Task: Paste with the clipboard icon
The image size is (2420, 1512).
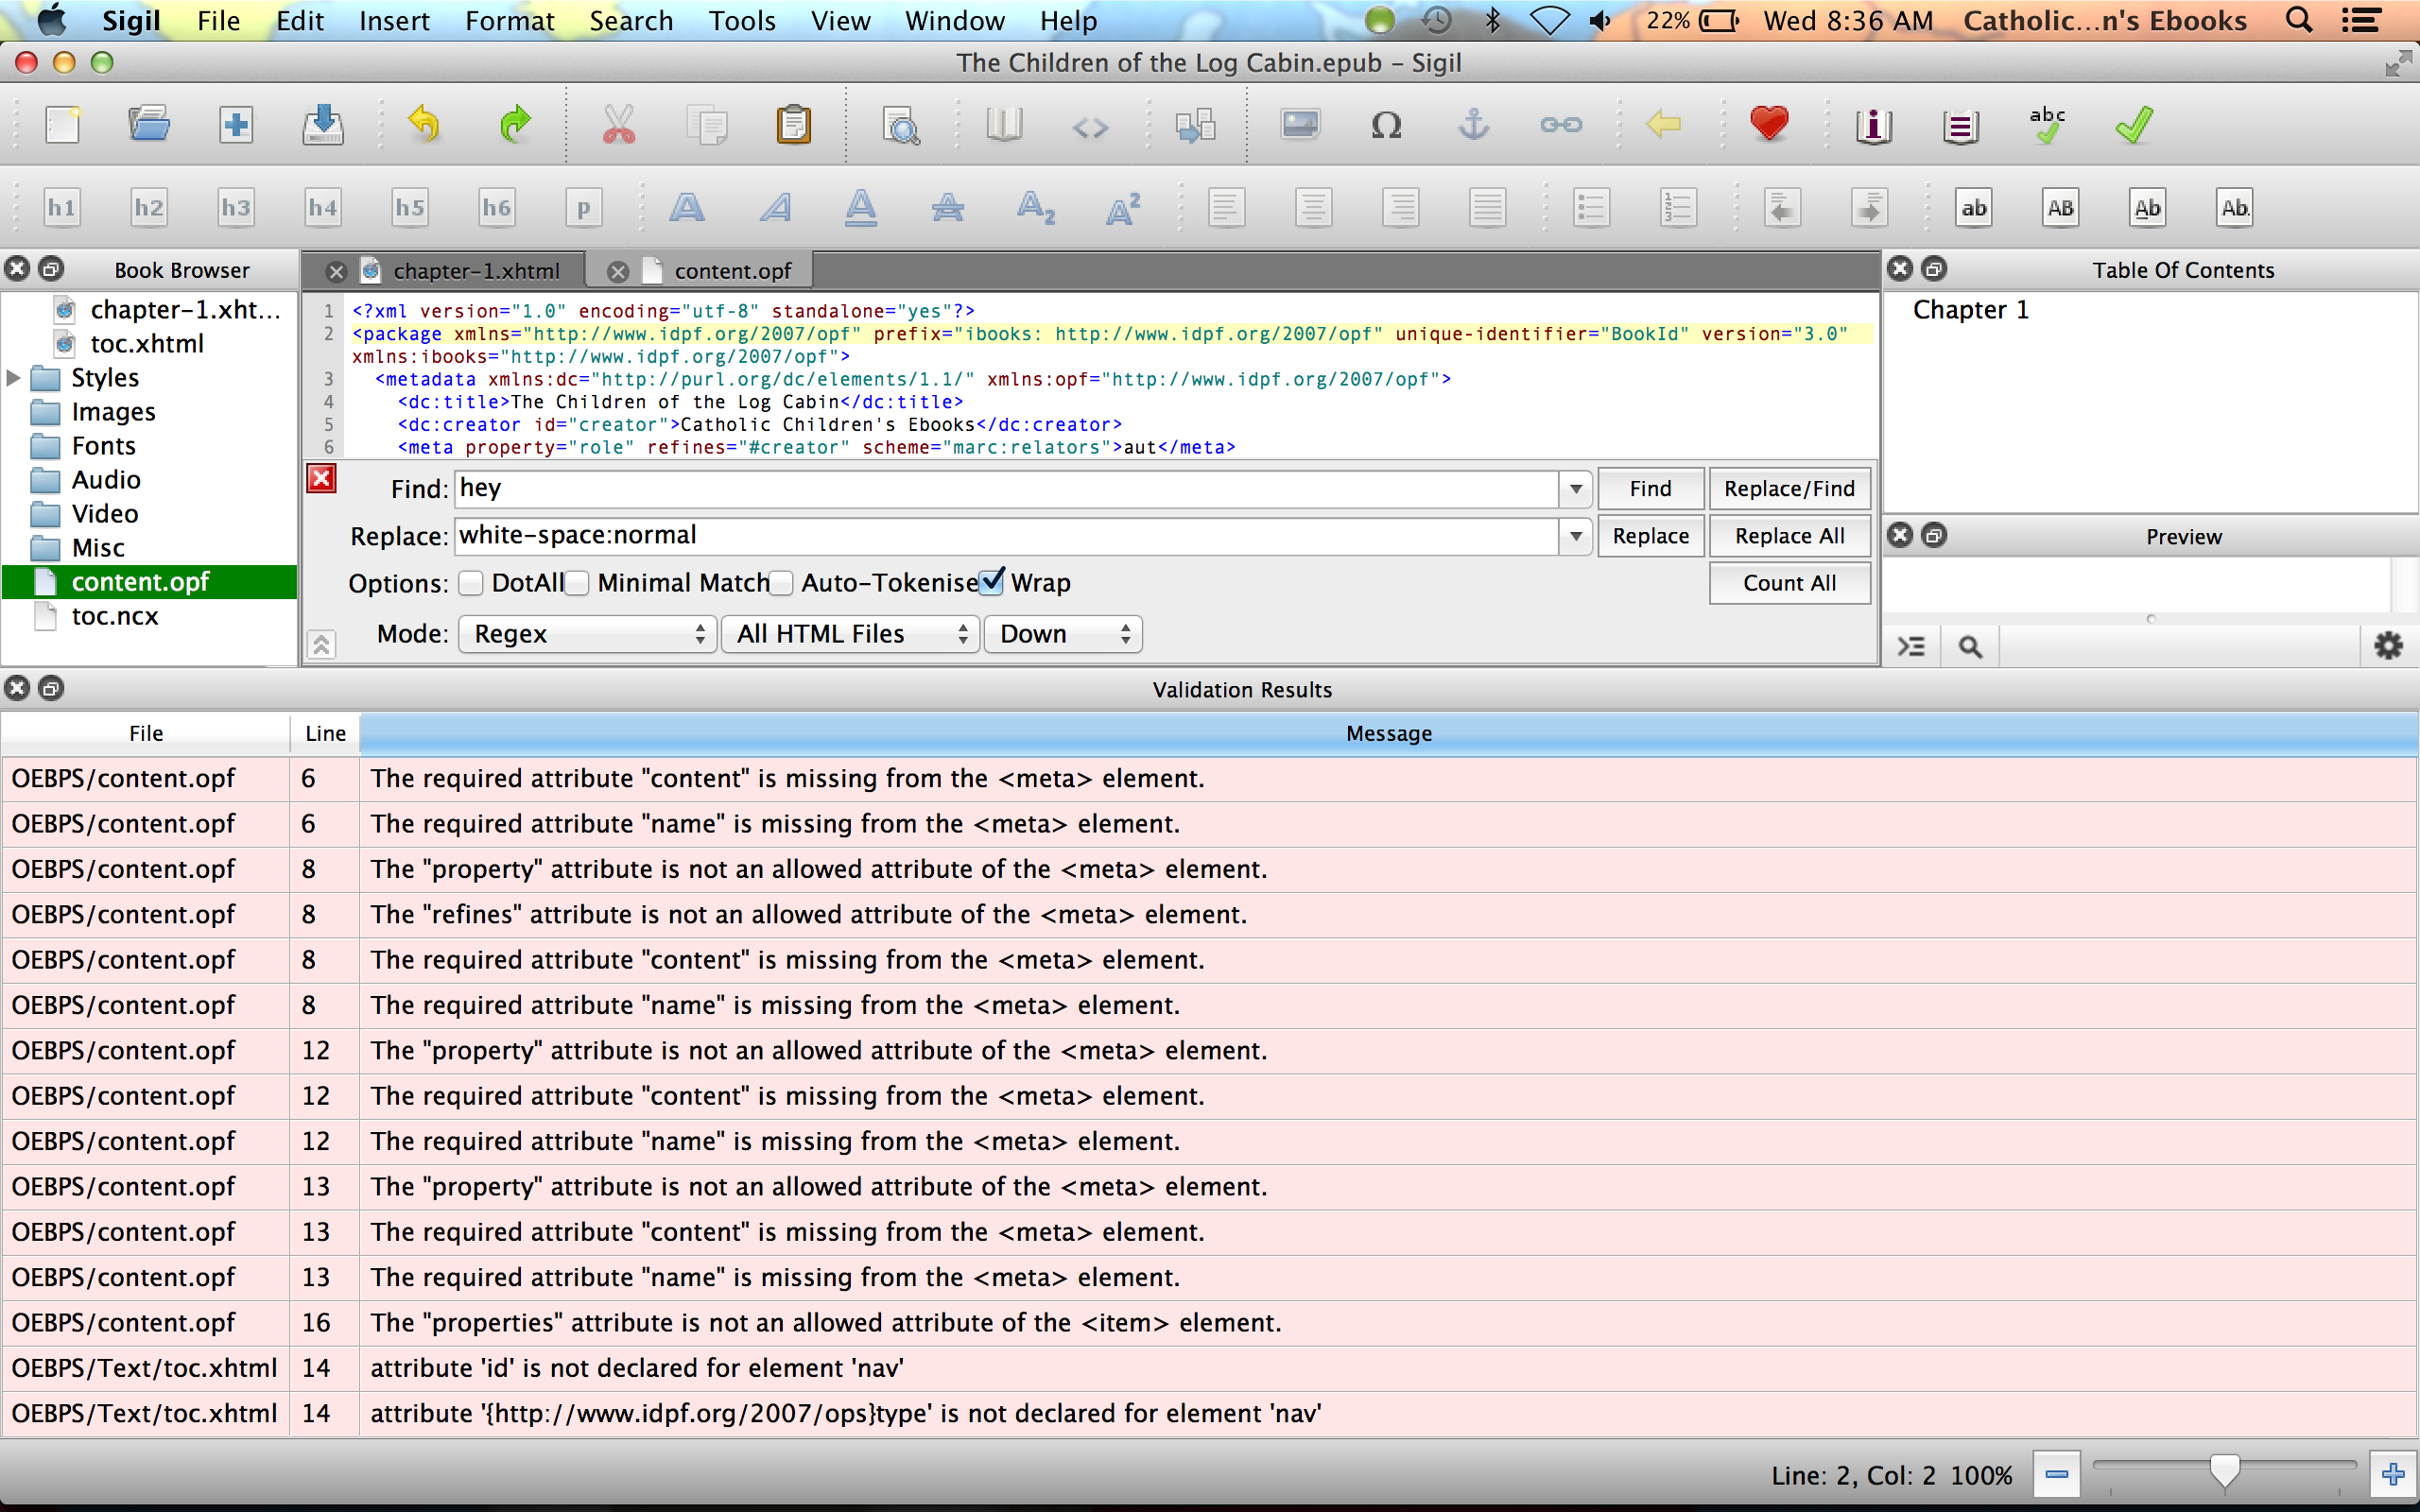Action: [794, 125]
